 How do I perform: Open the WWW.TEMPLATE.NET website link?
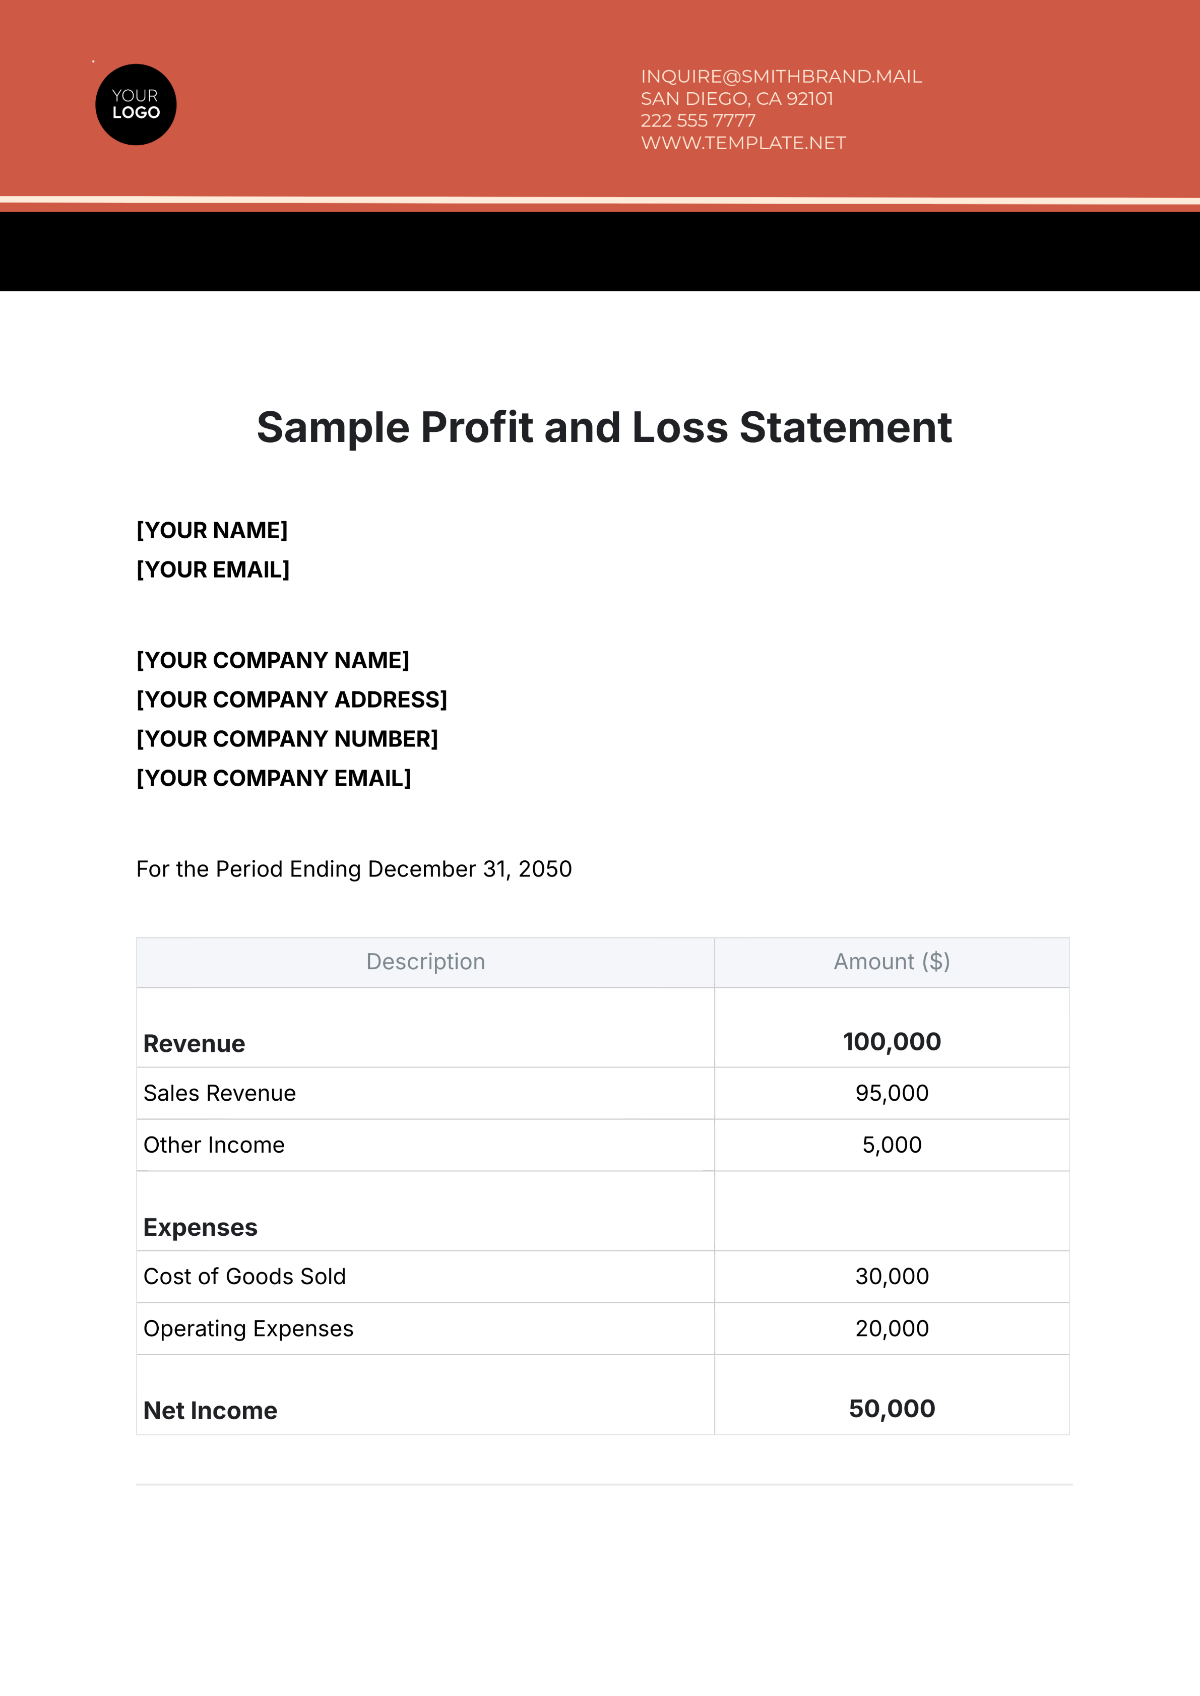coord(743,143)
